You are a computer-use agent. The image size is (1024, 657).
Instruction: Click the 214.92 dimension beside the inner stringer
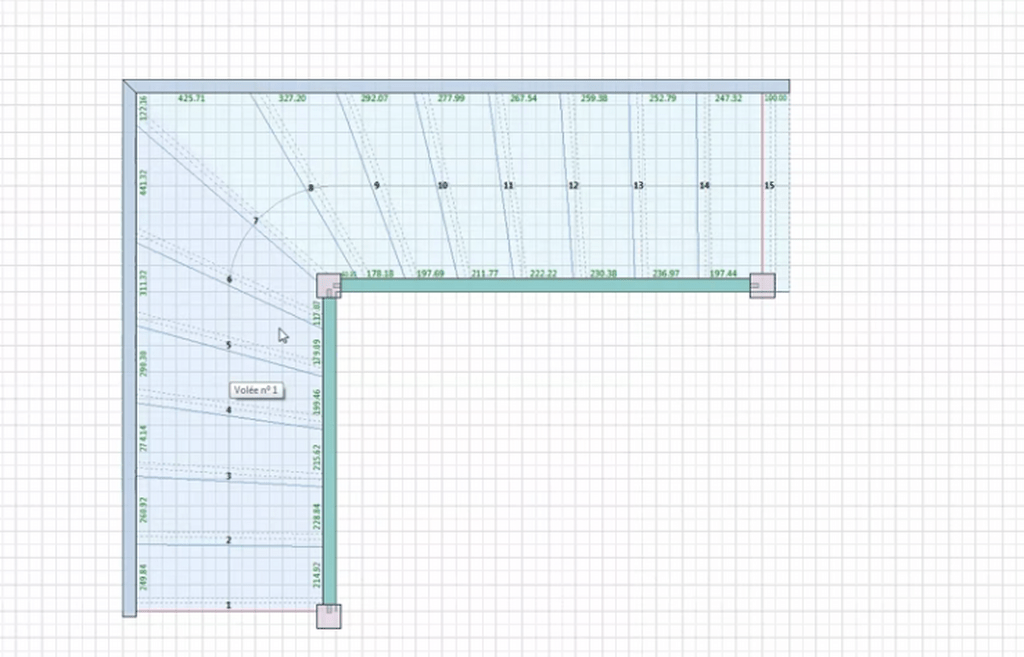pos(317,575)
